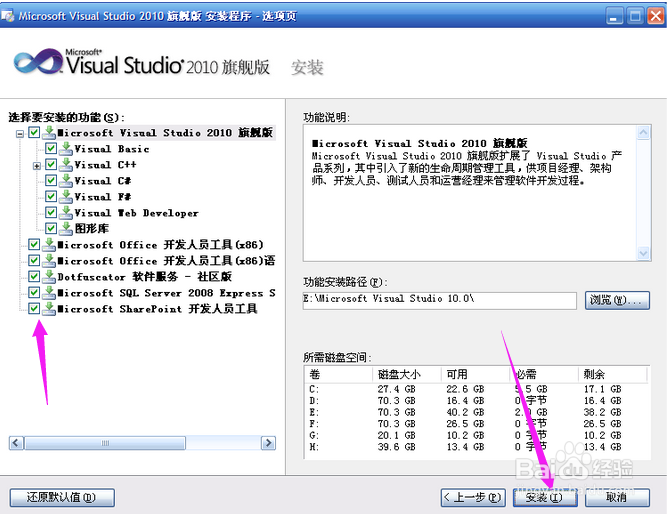This screenshot has height=514, width=672.
Task: Click the 还原默认值 button
Action: [x=62, y=497]
